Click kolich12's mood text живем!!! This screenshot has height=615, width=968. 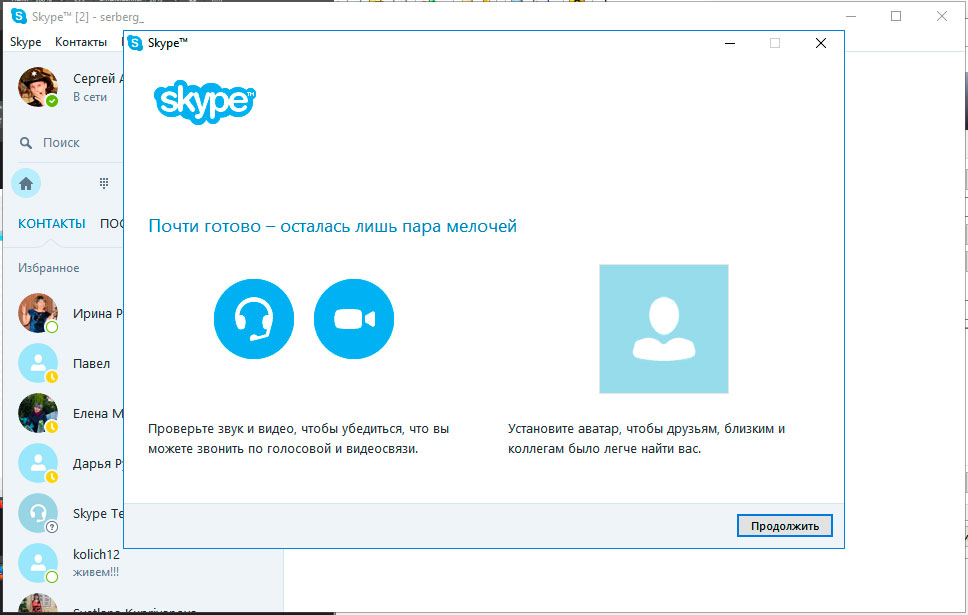click(96, 572)
